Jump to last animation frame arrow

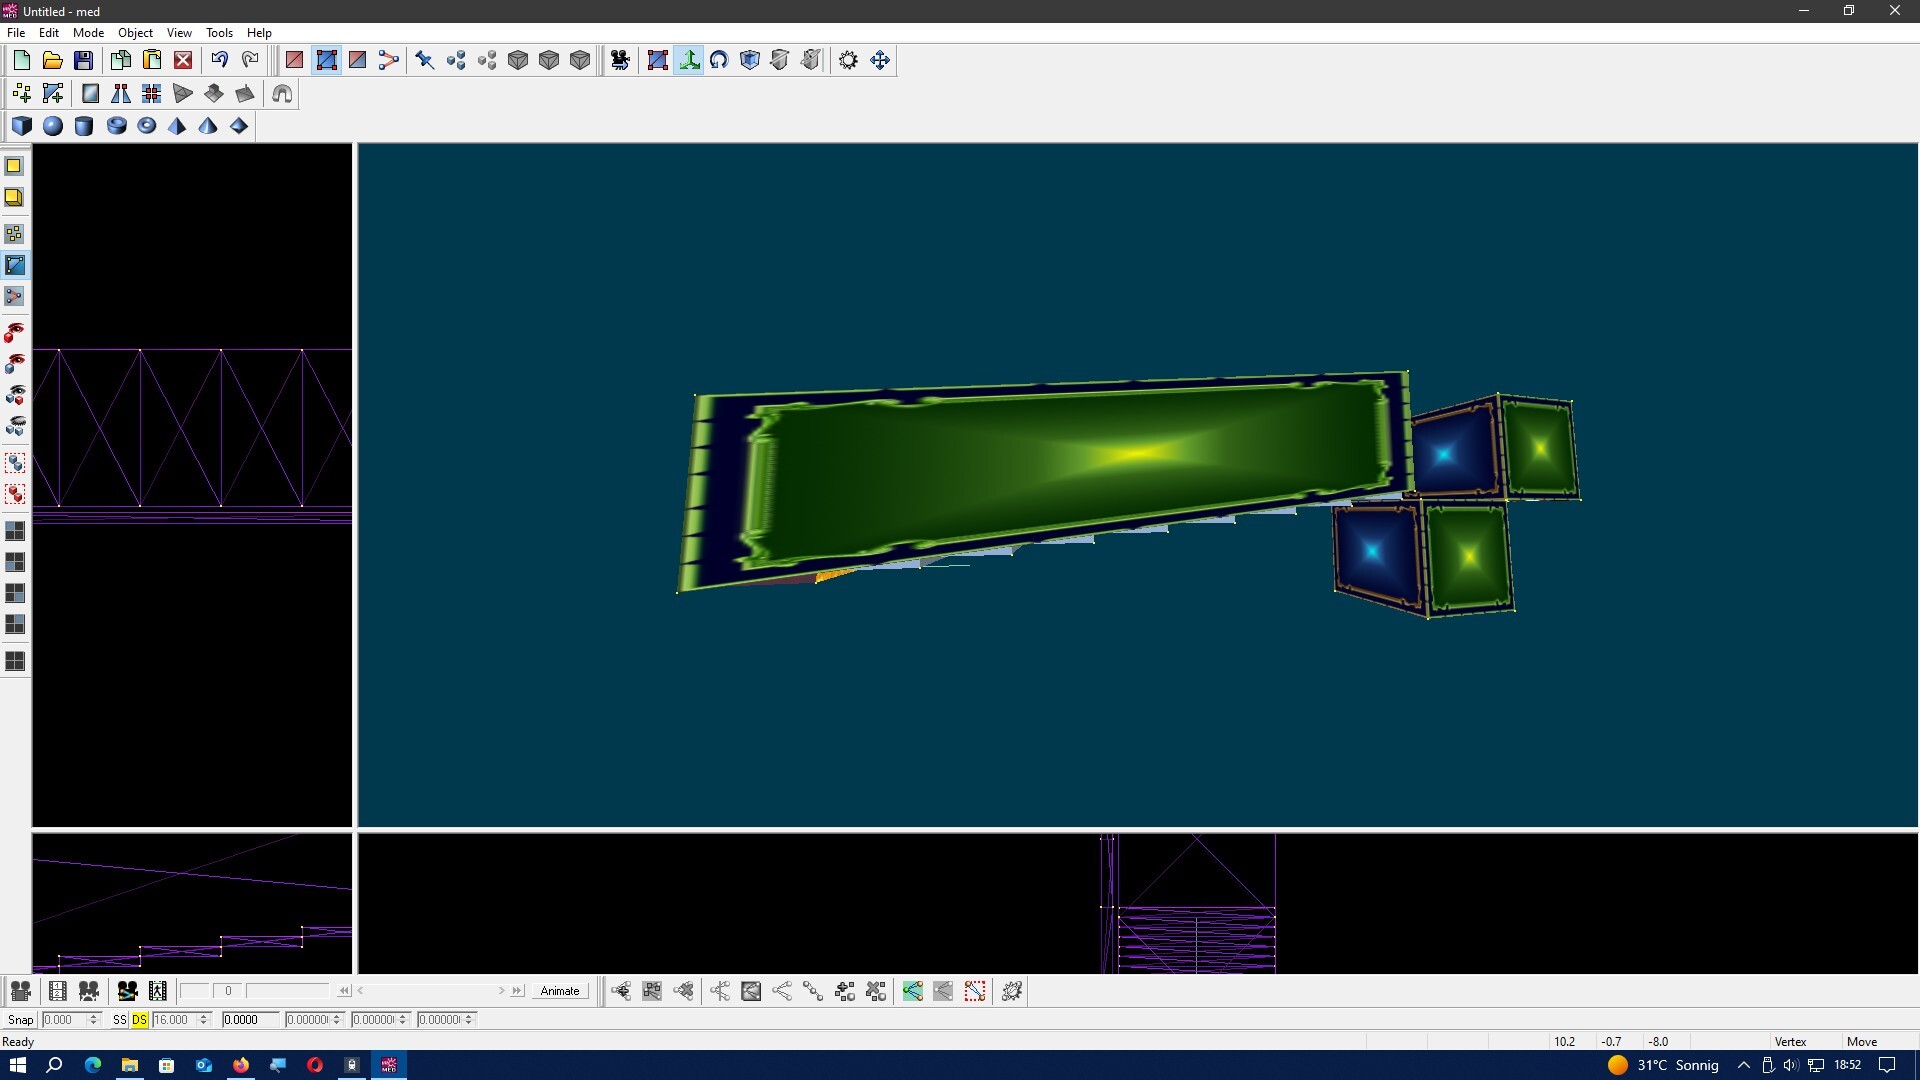coord(517,991)
